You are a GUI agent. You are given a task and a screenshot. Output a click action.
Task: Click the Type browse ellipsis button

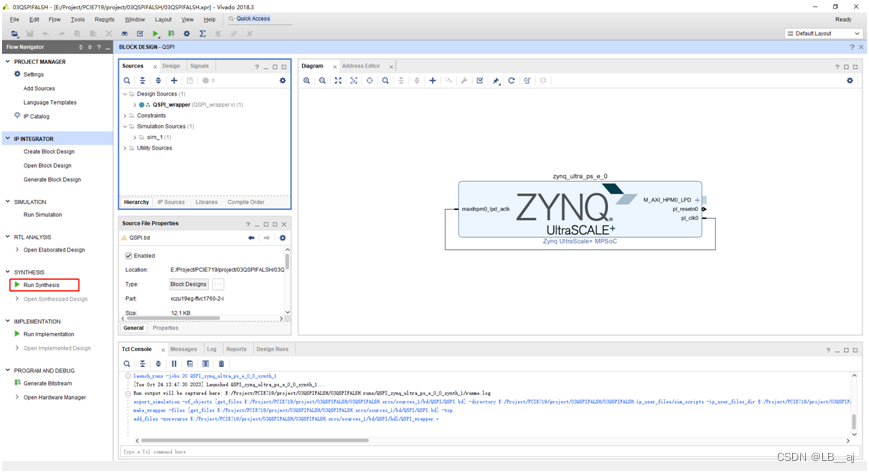point(218,284)
